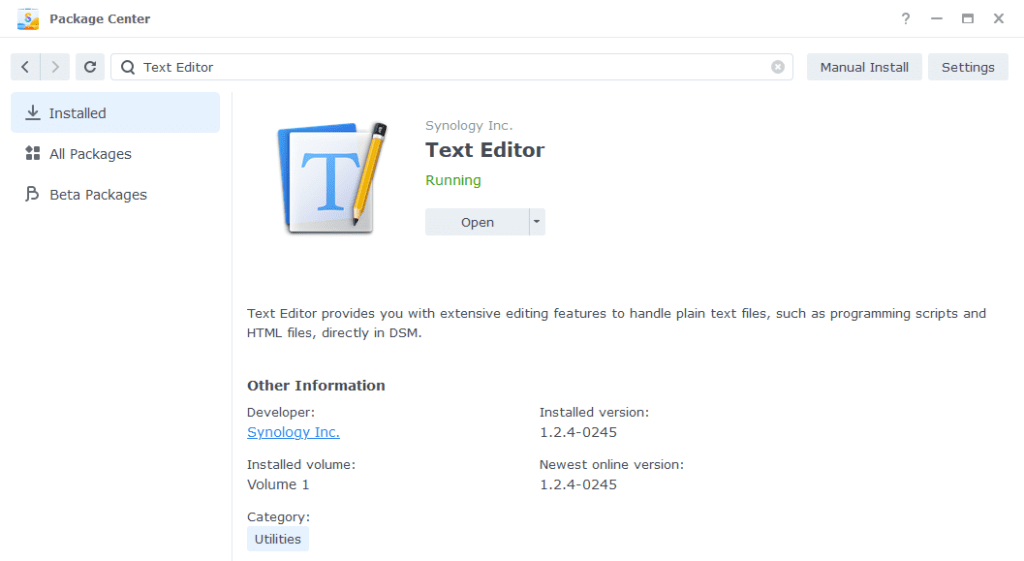Viewport: 1024px width, 561px height.
Task: Click installed version 1.2.4-0245 under Installed version
Action: (x=578, y=432)
